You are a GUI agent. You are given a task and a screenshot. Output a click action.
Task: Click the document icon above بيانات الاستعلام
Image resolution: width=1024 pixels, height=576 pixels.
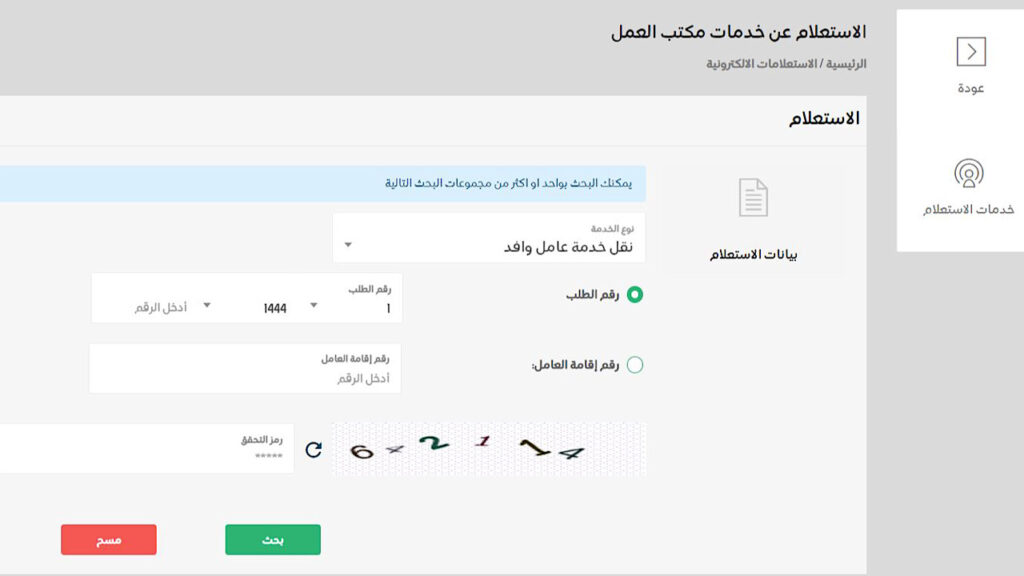click(x=753, y=197)
